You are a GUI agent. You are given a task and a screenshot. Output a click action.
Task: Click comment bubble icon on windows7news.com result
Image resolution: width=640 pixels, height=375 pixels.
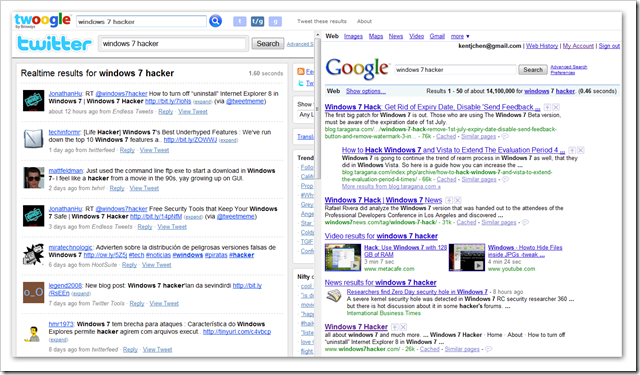coord(525,222)
